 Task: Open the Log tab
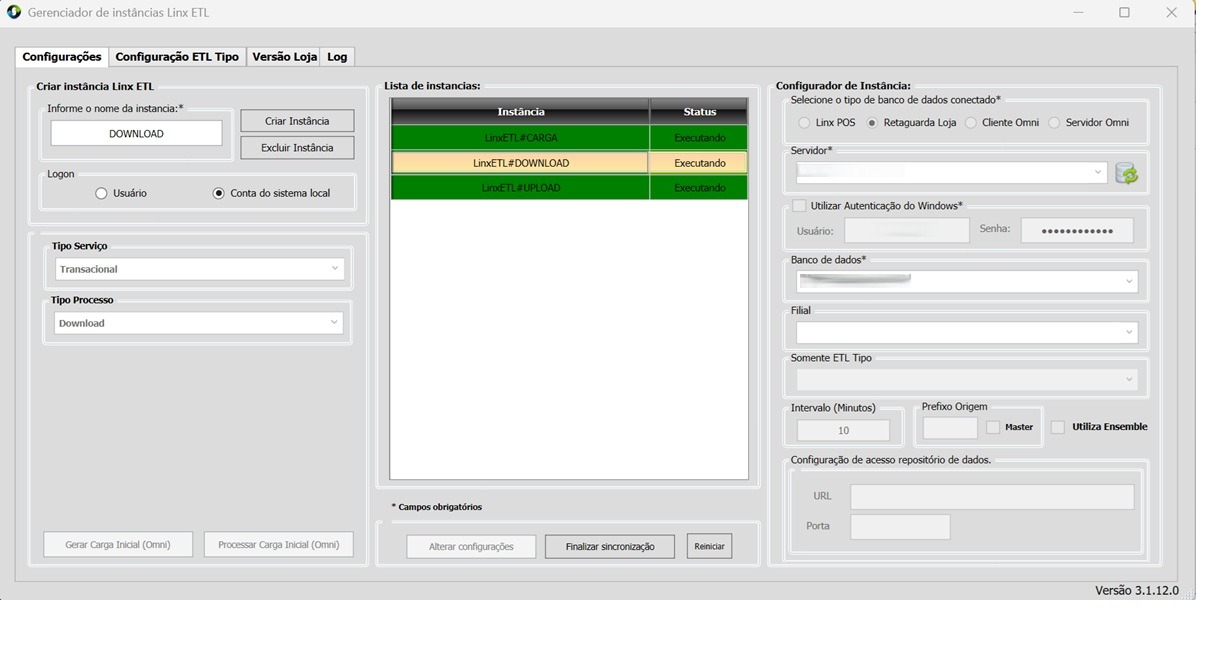point(337,57)
